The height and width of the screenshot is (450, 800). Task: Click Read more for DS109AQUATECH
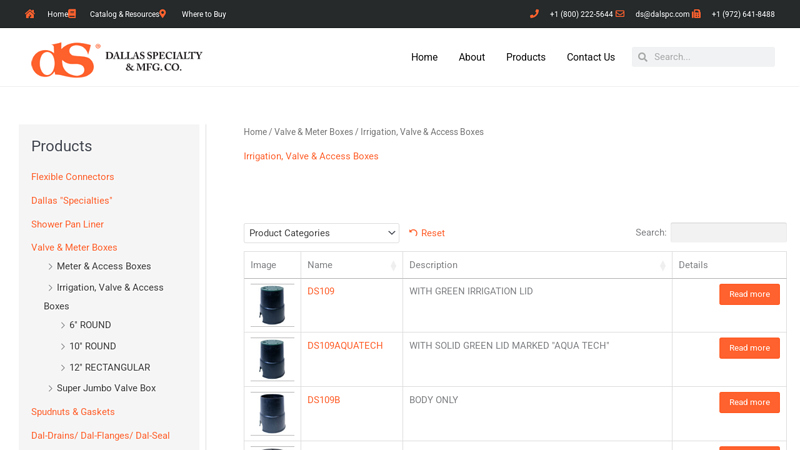(x=749, y=348)
